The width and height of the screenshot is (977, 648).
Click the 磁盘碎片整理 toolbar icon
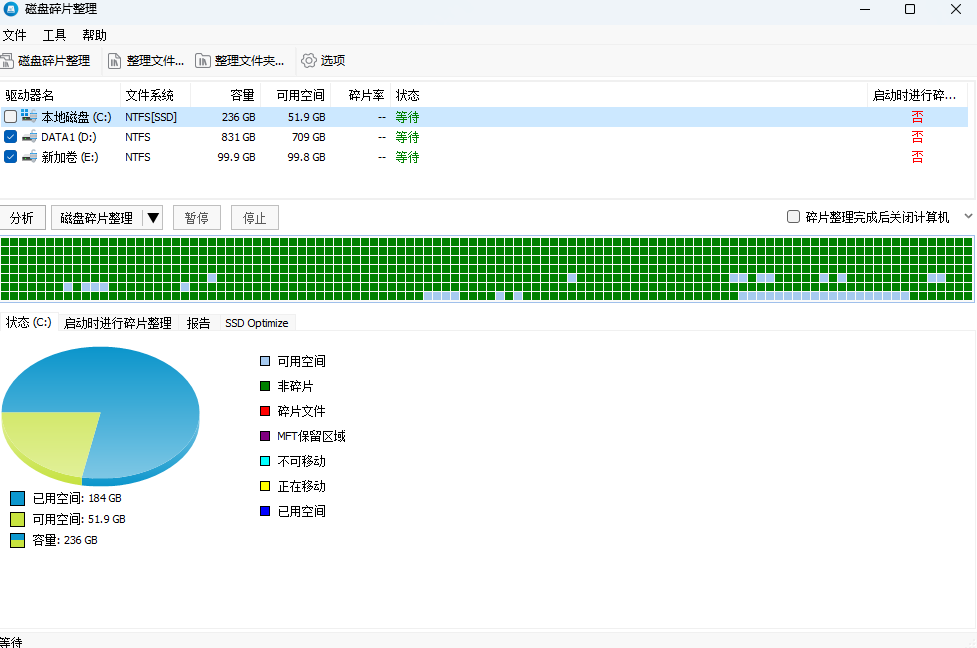[8, 60]
